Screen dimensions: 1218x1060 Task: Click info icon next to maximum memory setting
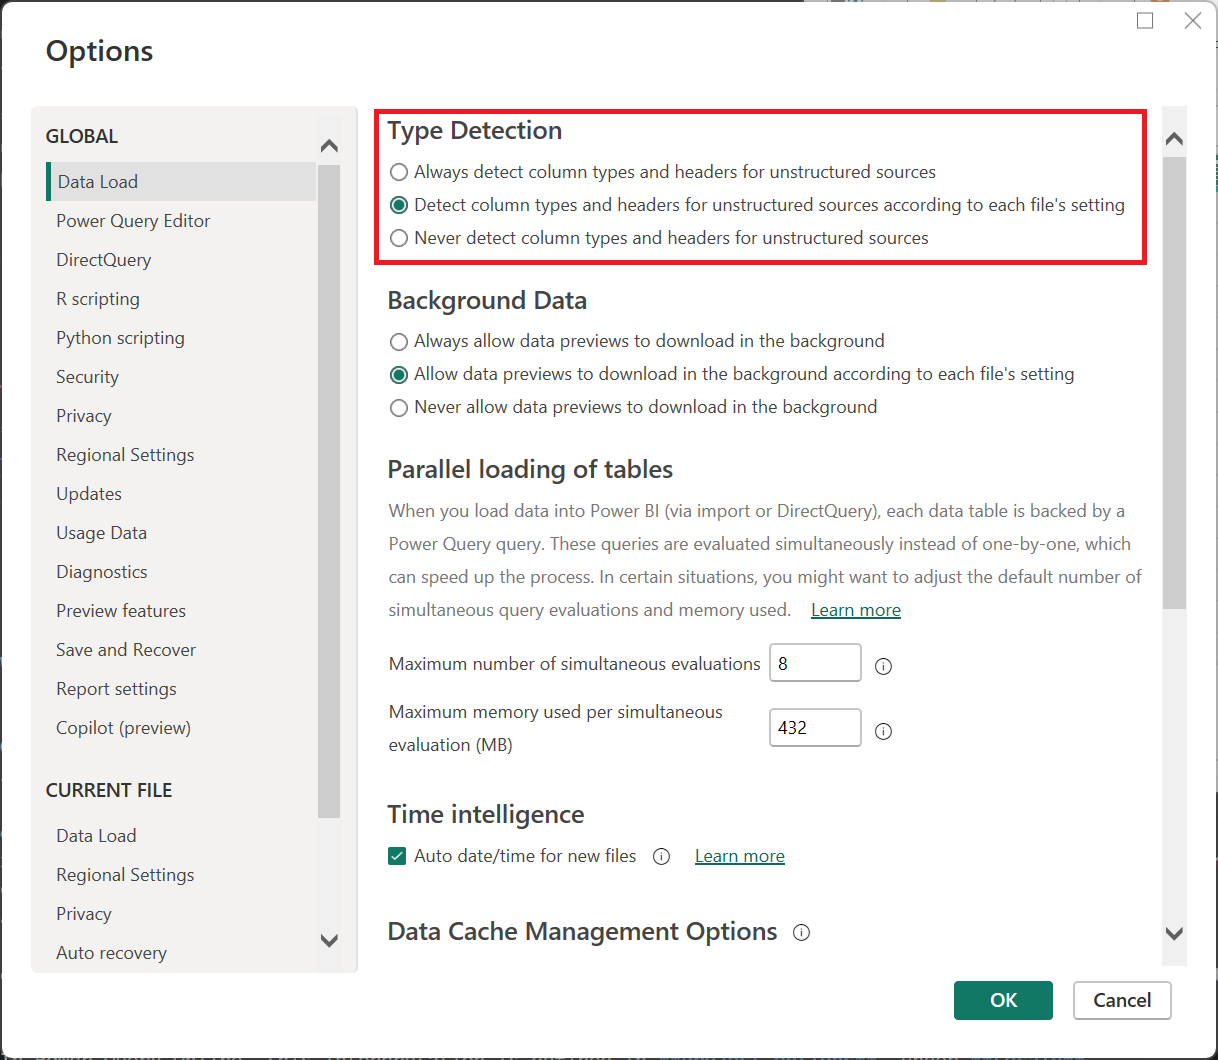click(x=883, y=730)
